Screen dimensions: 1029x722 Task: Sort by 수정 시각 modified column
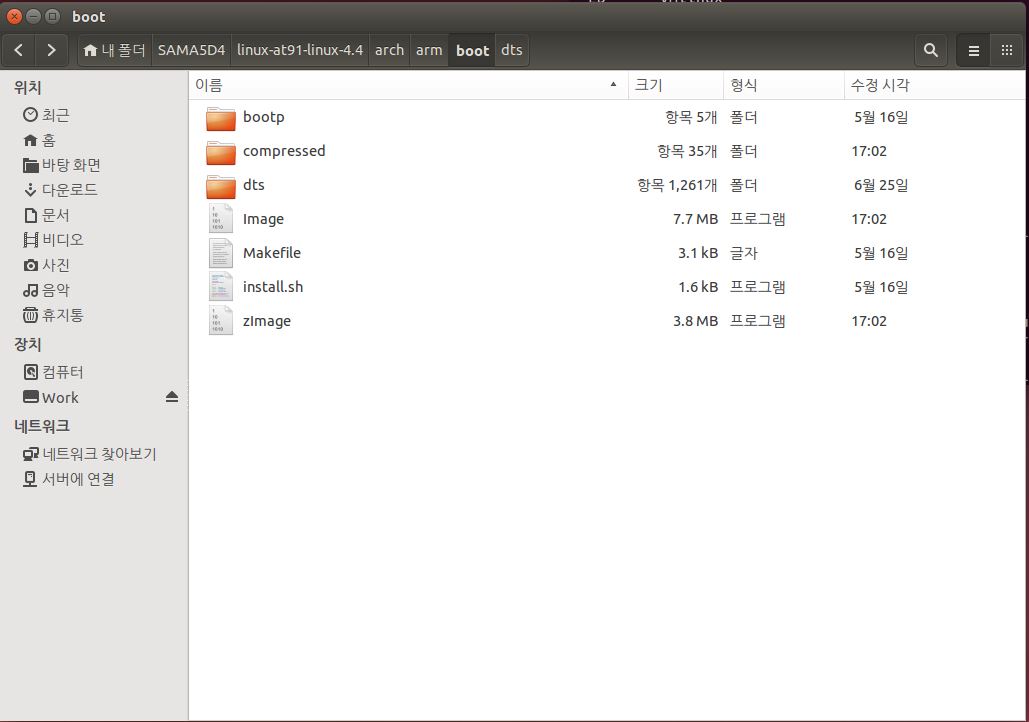coord(880,85)
